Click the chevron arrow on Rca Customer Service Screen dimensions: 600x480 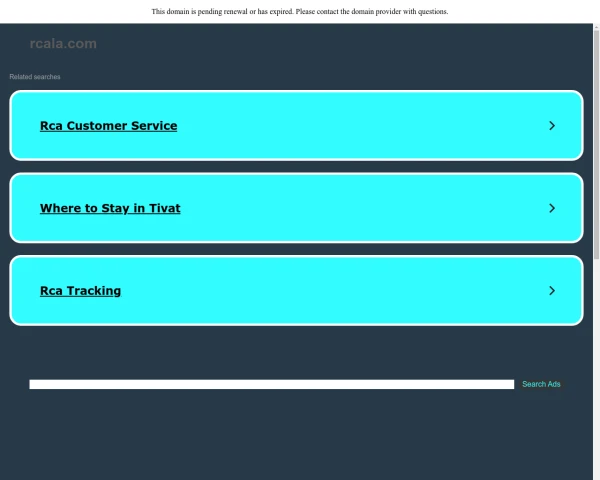(552, 126)
